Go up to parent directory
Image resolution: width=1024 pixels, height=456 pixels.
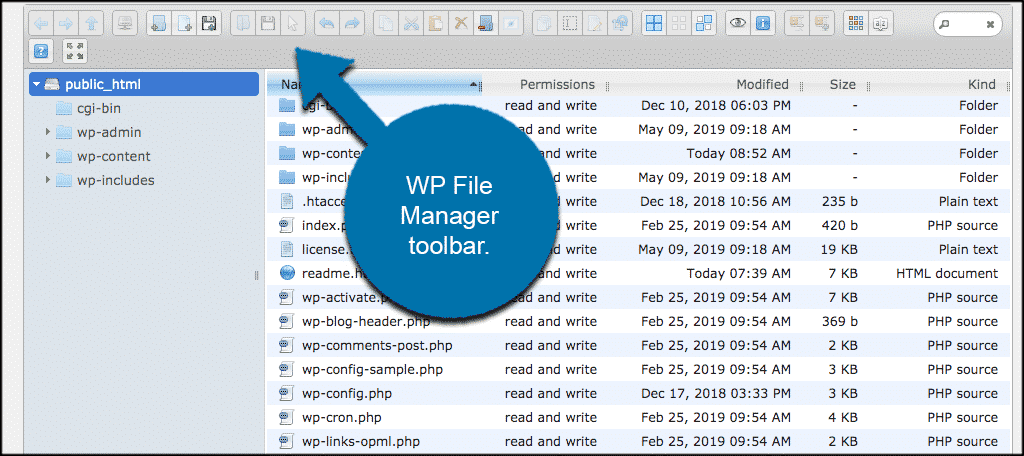point(91,24)
